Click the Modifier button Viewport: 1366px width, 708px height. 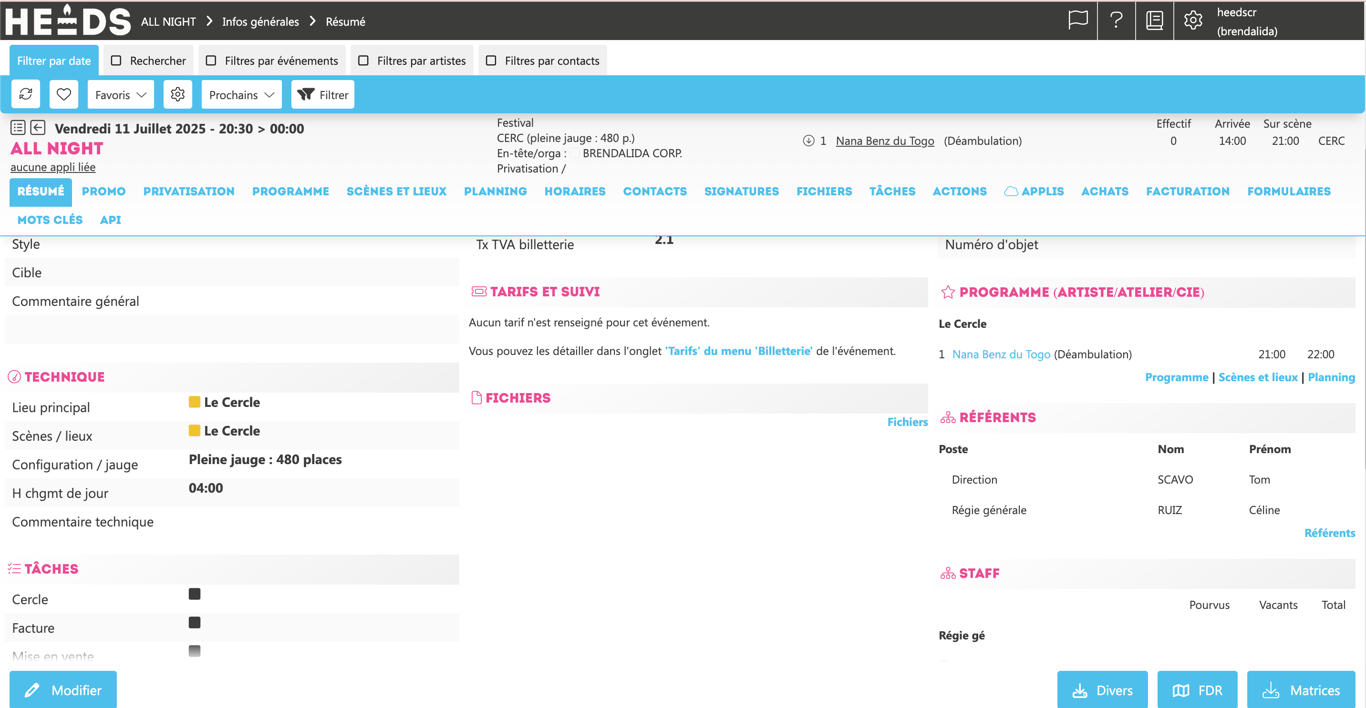pyautogui.click(x=63, y=690)
